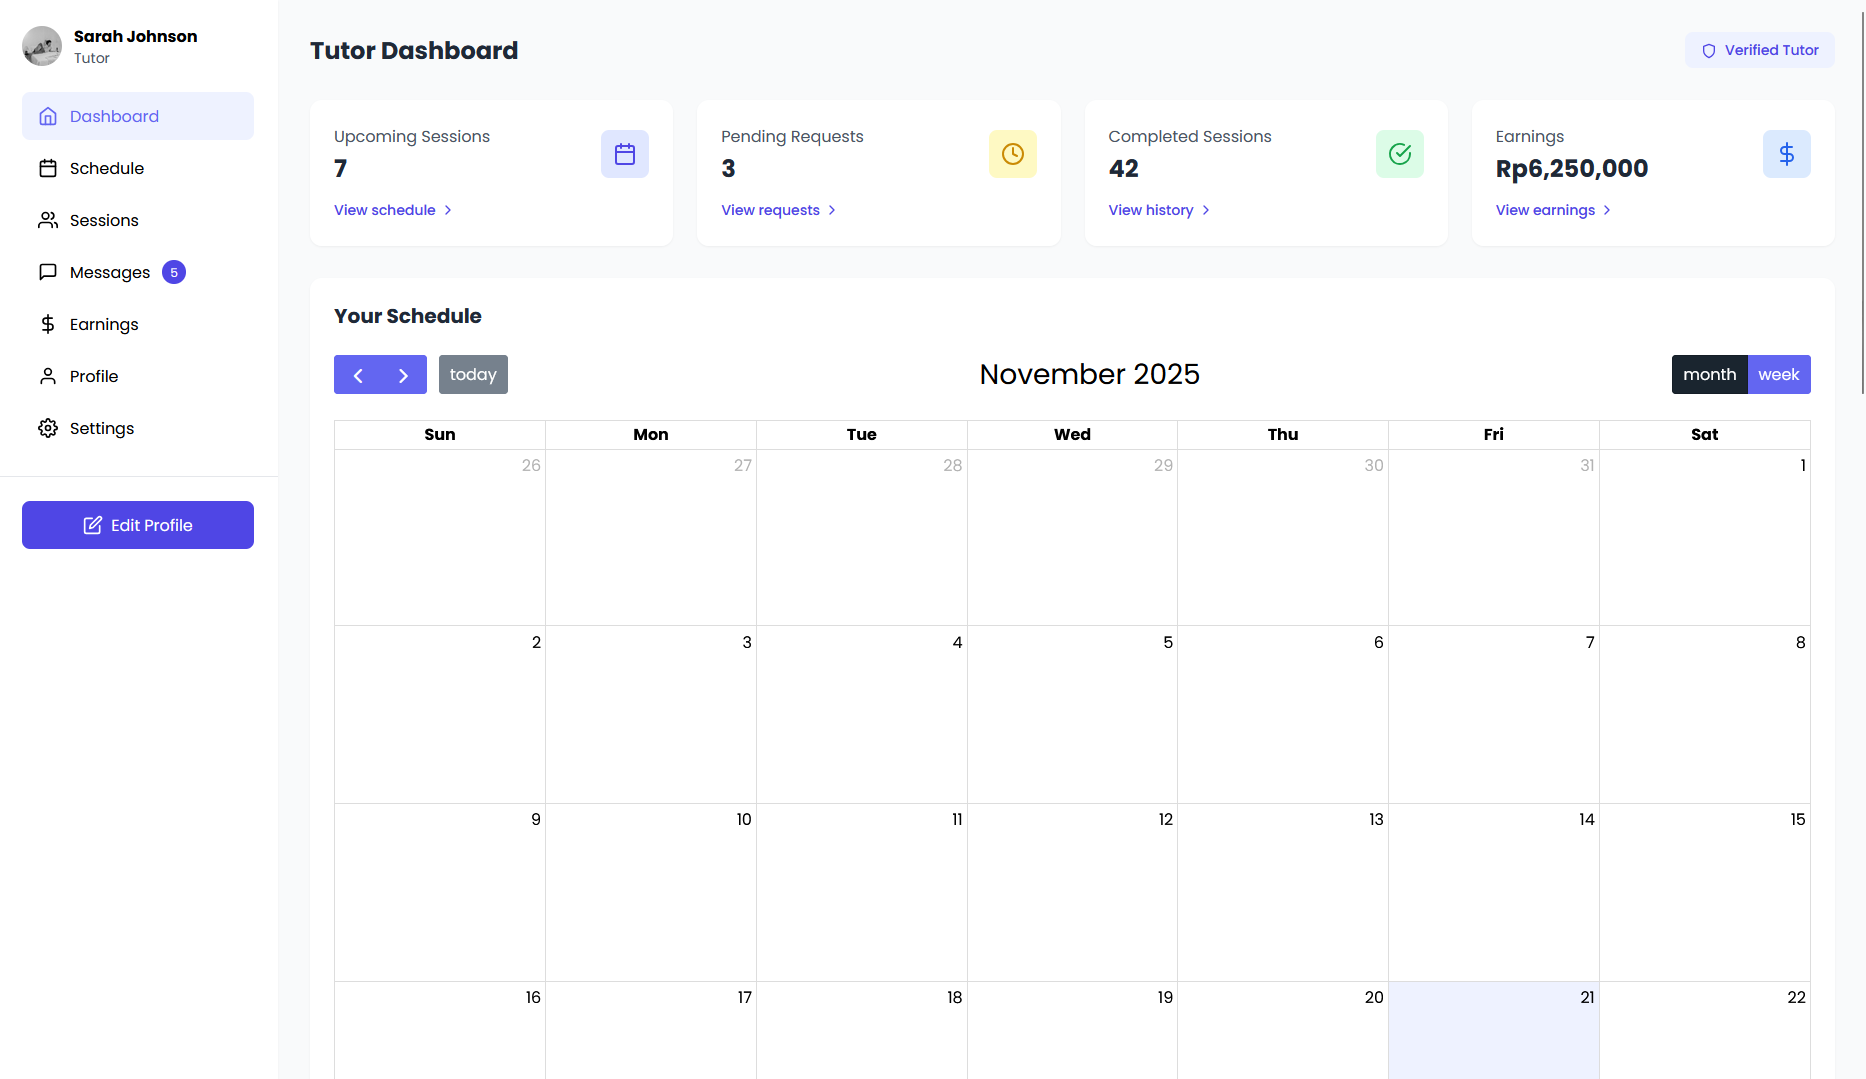Click the shield Verified Tutor badge

(1759, 50)
